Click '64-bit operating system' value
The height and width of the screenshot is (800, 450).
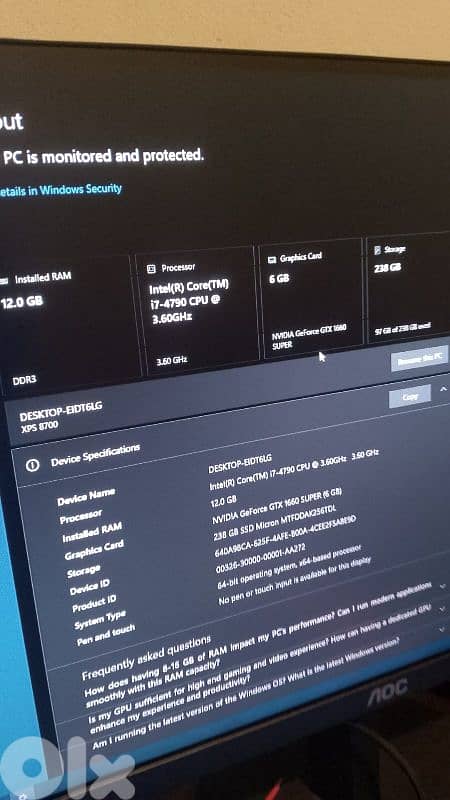[290, 566]
